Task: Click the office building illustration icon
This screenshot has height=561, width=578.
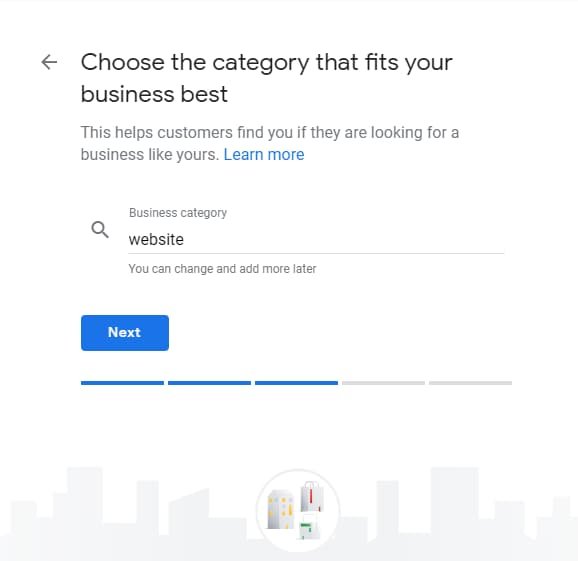Action: (281, 509)
